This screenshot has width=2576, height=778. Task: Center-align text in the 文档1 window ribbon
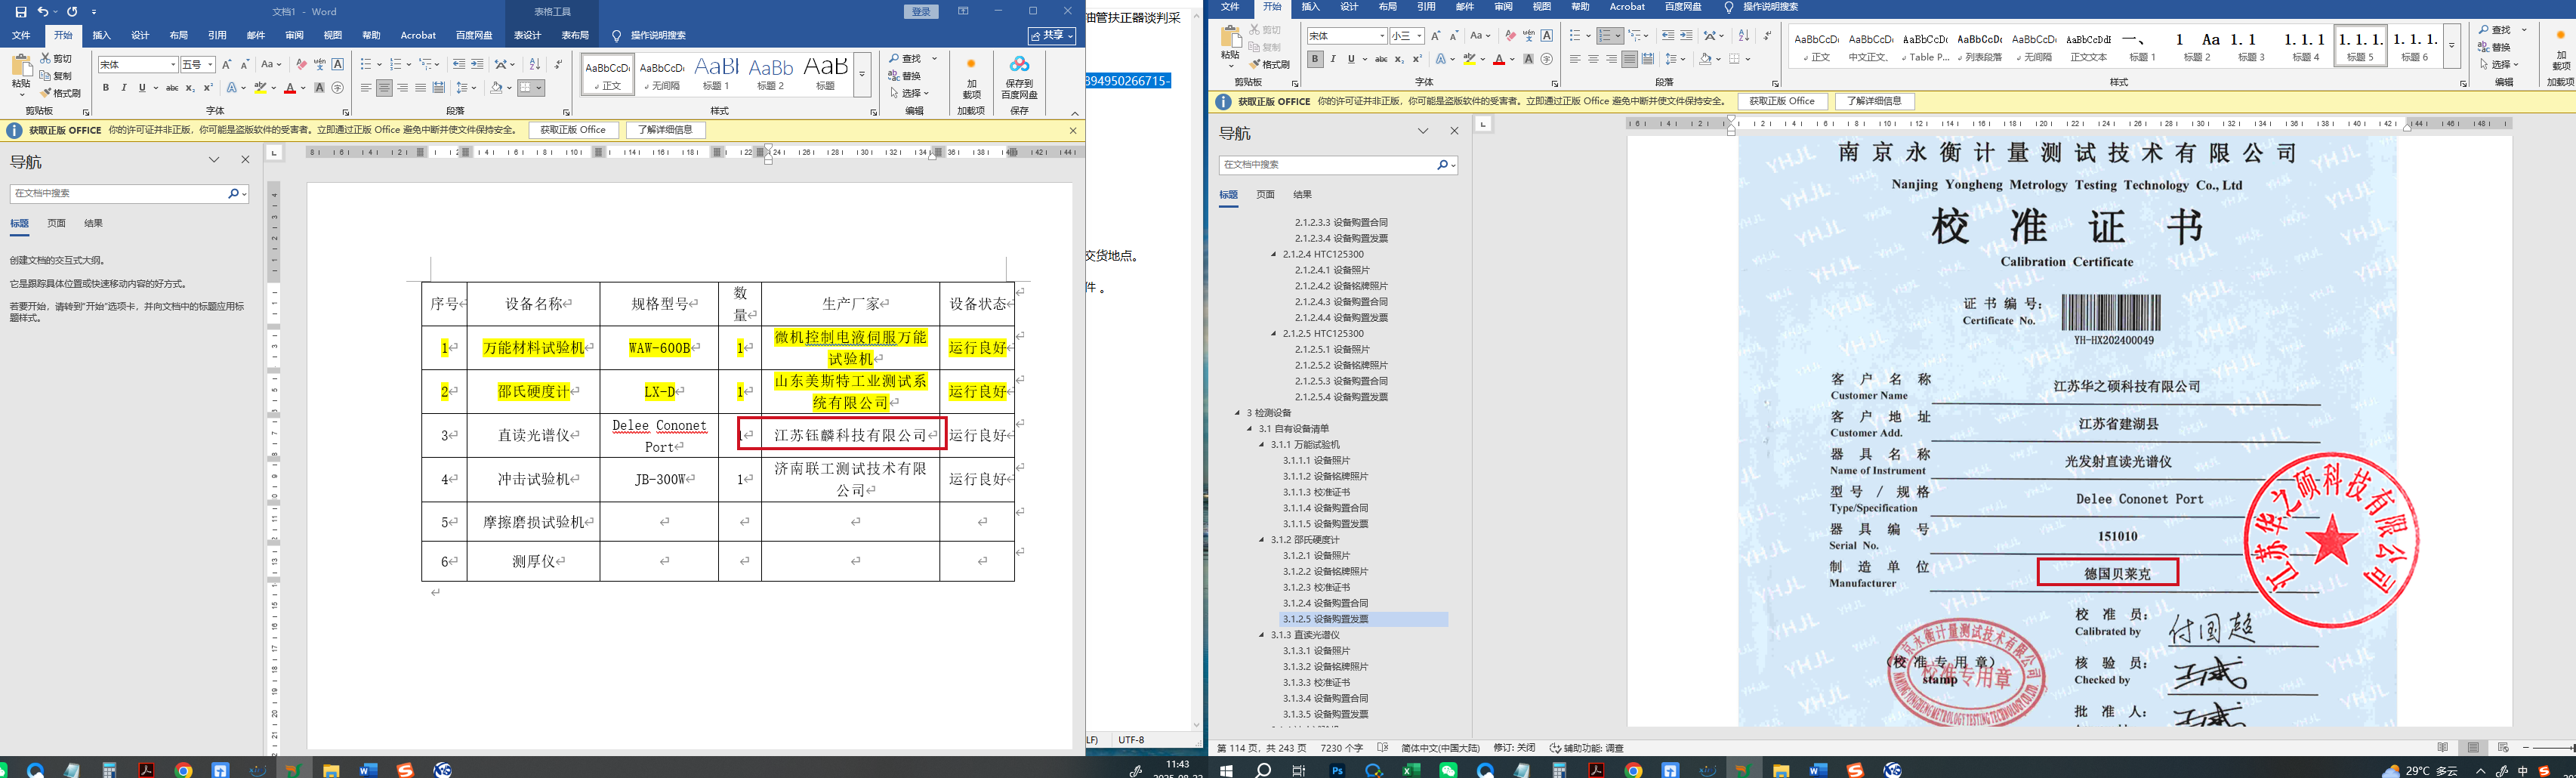click(384, 88)
